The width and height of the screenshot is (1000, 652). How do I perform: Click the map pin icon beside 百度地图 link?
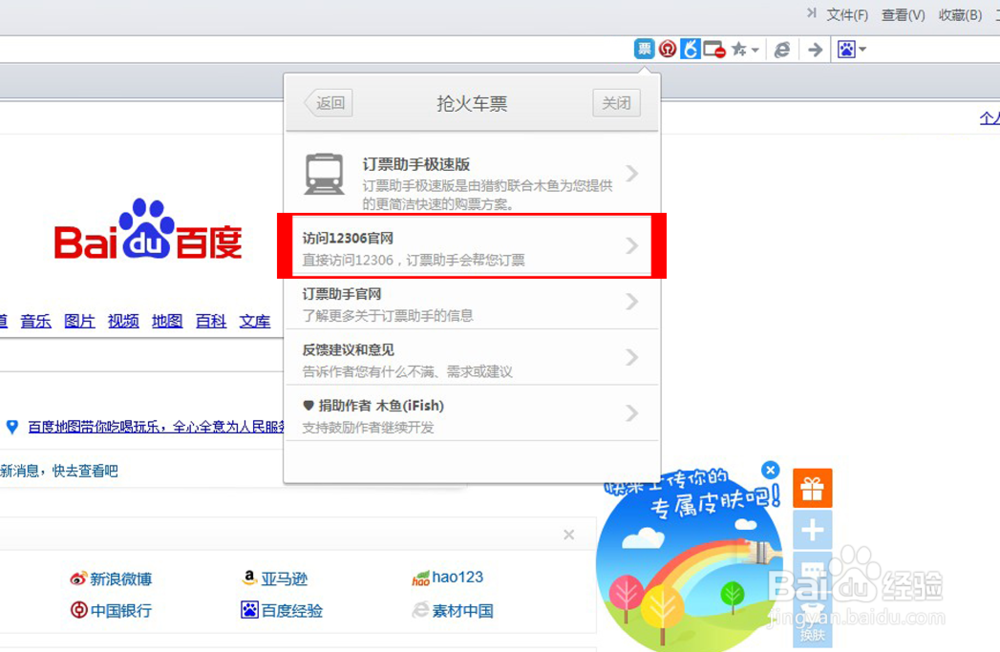(12, 427)
